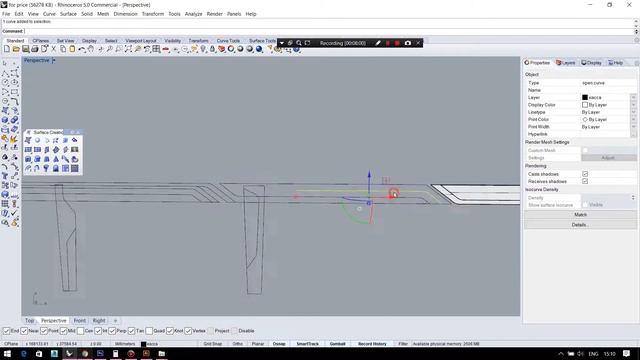Toggle the Int osnap checkbox
Screen dimensions: 640x360
(98, 331)
